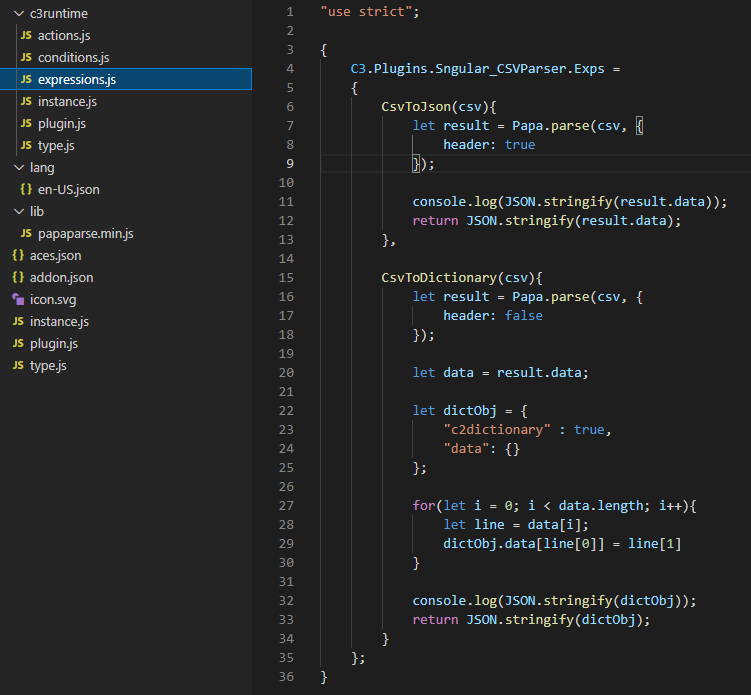Image resolution: width=751 pixels, height=695 pixels.
Task: Click "data" key on line 24
Action: 467,449
